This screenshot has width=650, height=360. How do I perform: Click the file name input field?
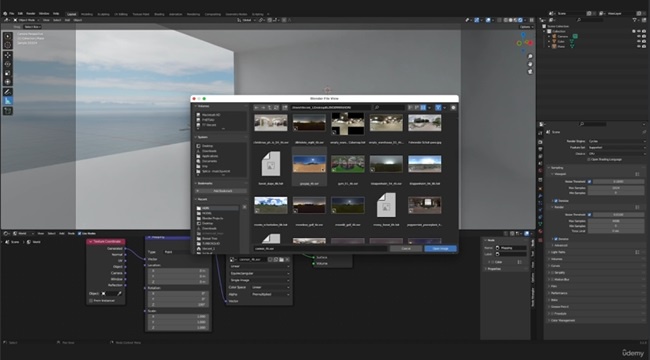(320, 248)
